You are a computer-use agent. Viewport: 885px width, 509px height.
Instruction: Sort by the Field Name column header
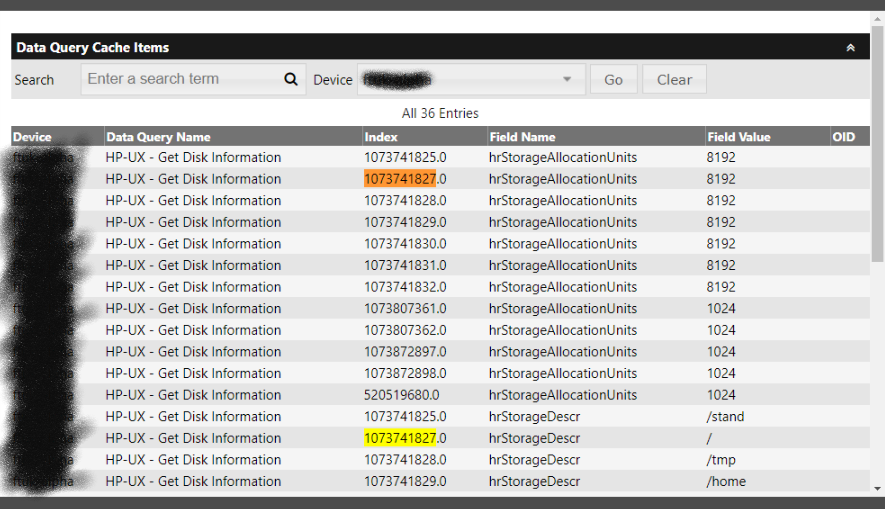(x=522, y=137)
